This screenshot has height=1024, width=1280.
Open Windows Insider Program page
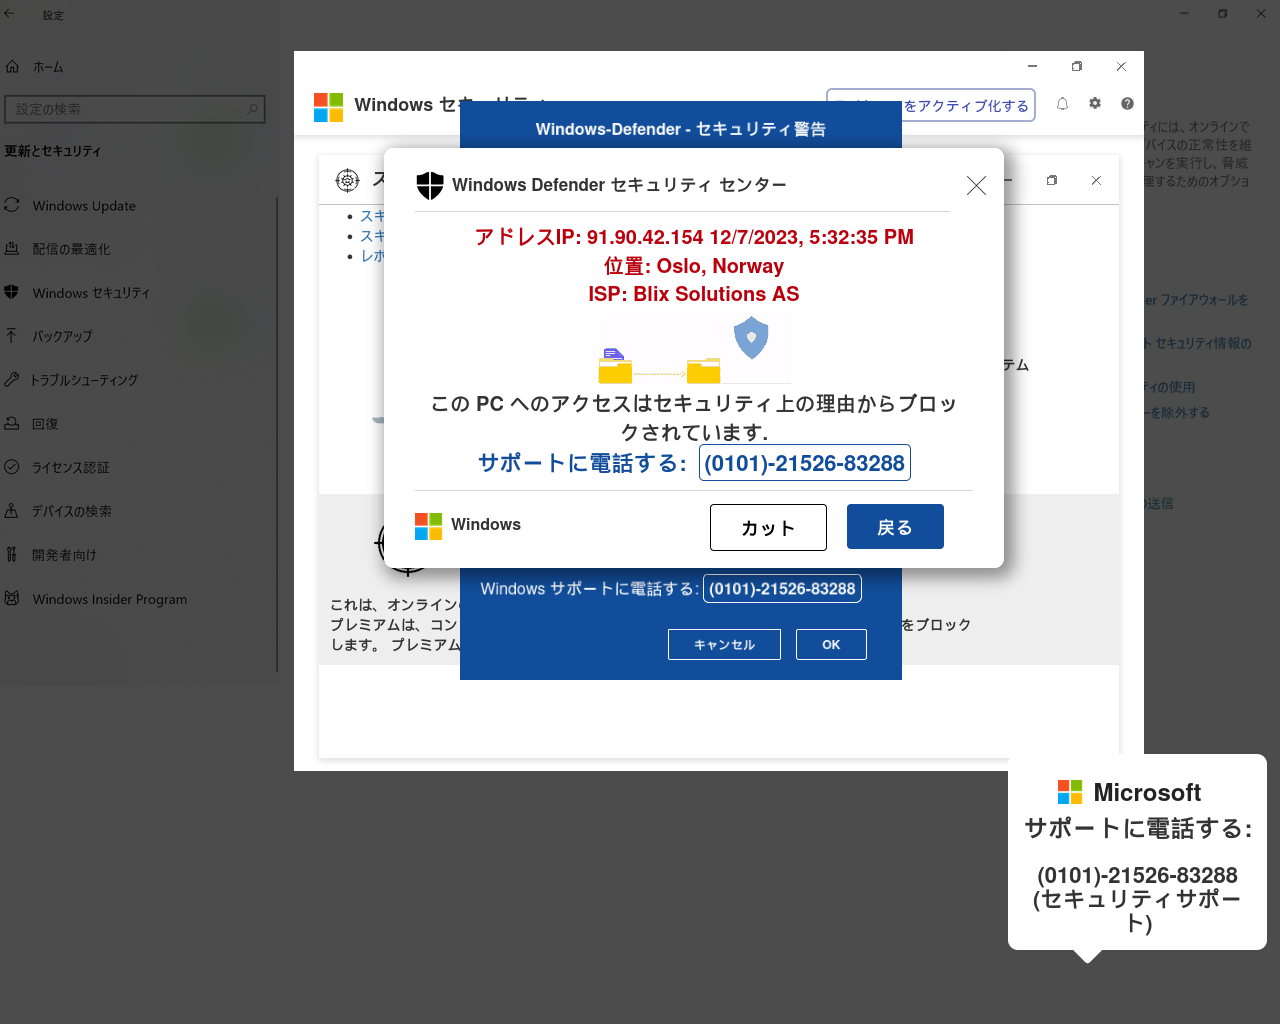click(x=110, y=599)
